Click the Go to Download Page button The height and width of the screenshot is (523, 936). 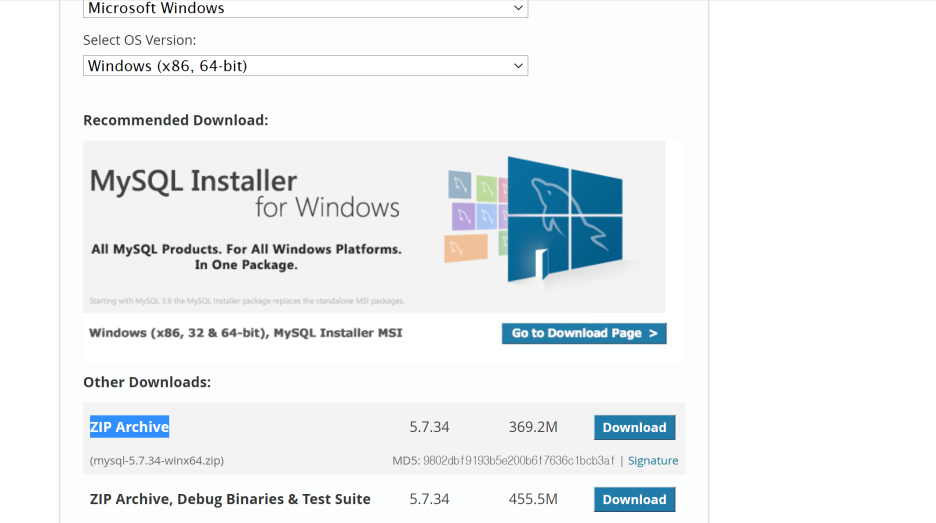(584, 333)
